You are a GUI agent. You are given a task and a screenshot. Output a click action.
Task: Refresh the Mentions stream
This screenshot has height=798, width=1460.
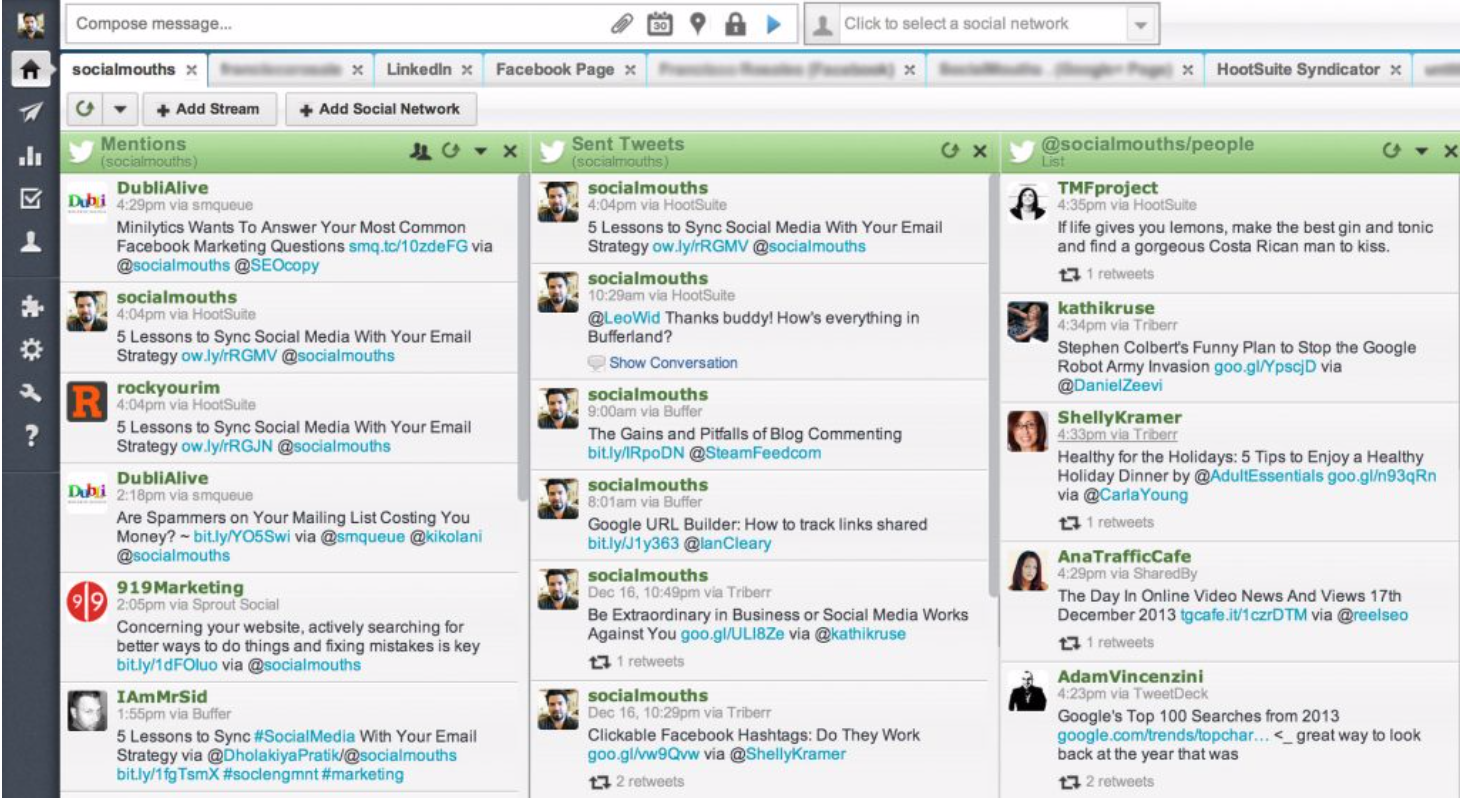(450, 151)
